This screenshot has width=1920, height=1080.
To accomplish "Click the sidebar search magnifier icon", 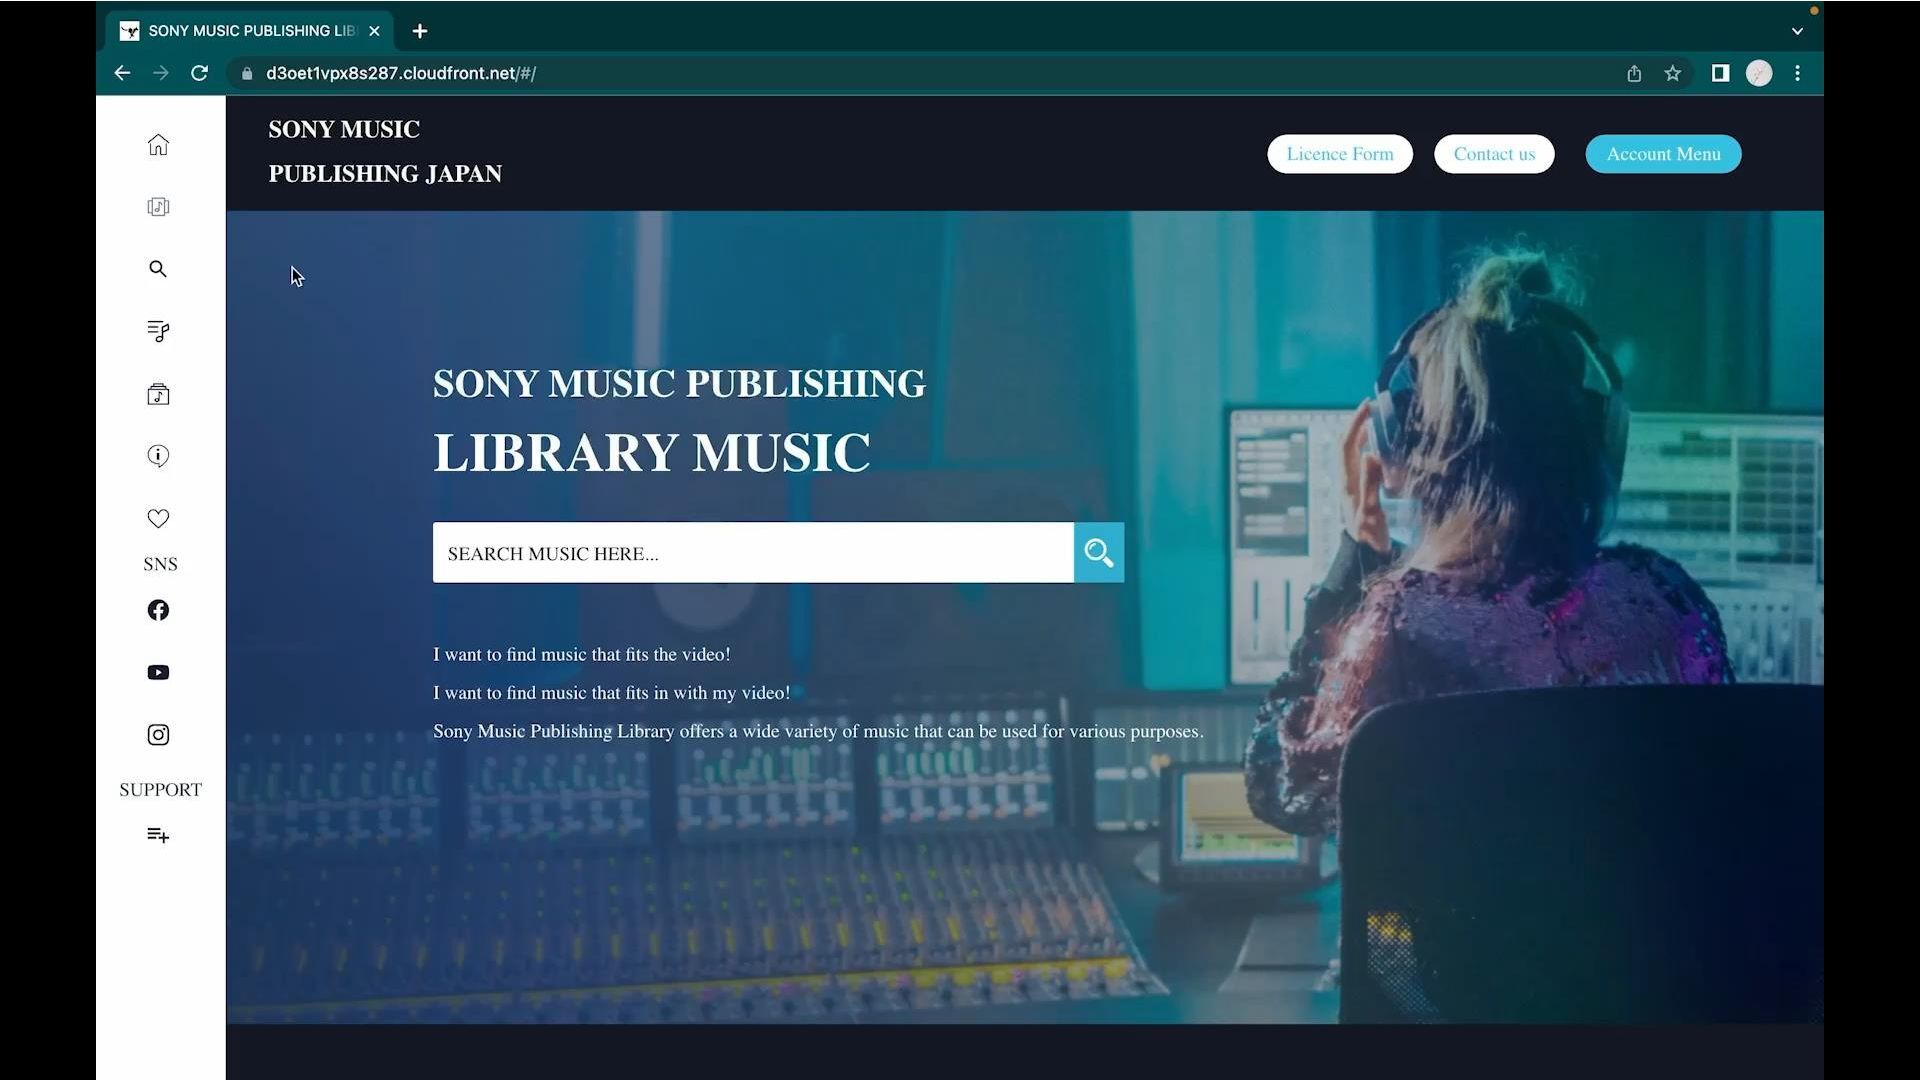I will click(x=158, y=269).
